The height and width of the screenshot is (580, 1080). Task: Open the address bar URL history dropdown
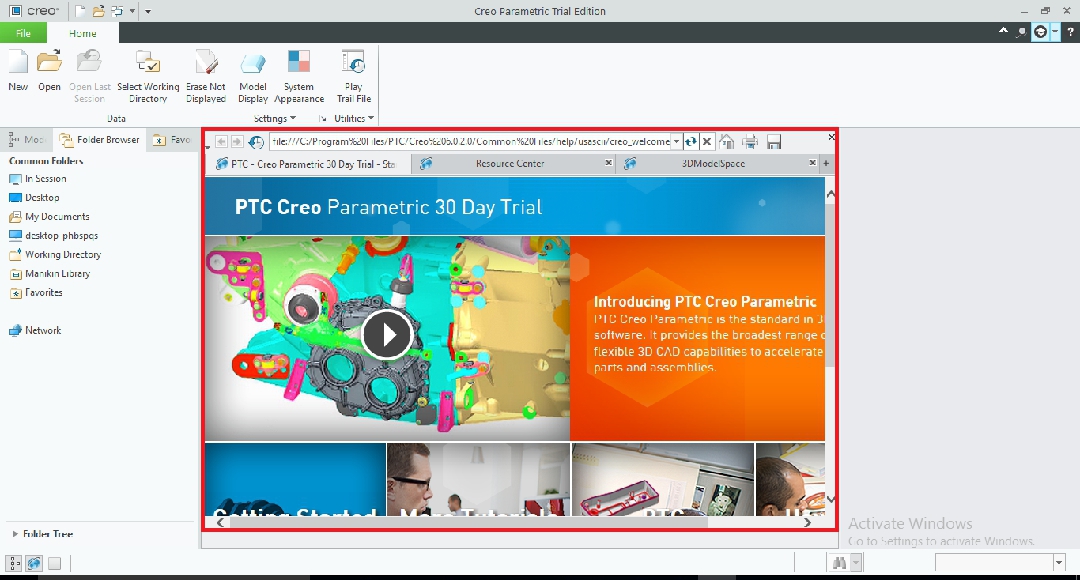click(676, 141)
